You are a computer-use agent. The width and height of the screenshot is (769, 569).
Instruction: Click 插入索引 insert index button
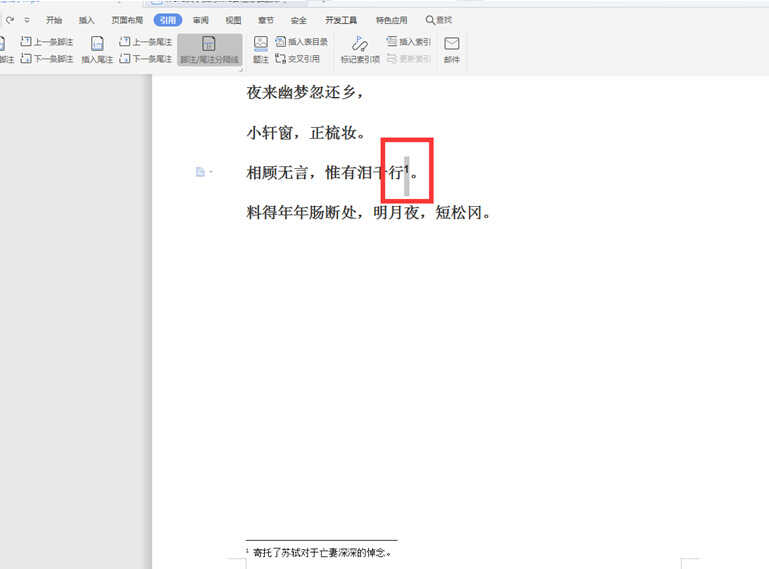pos(409,42)
